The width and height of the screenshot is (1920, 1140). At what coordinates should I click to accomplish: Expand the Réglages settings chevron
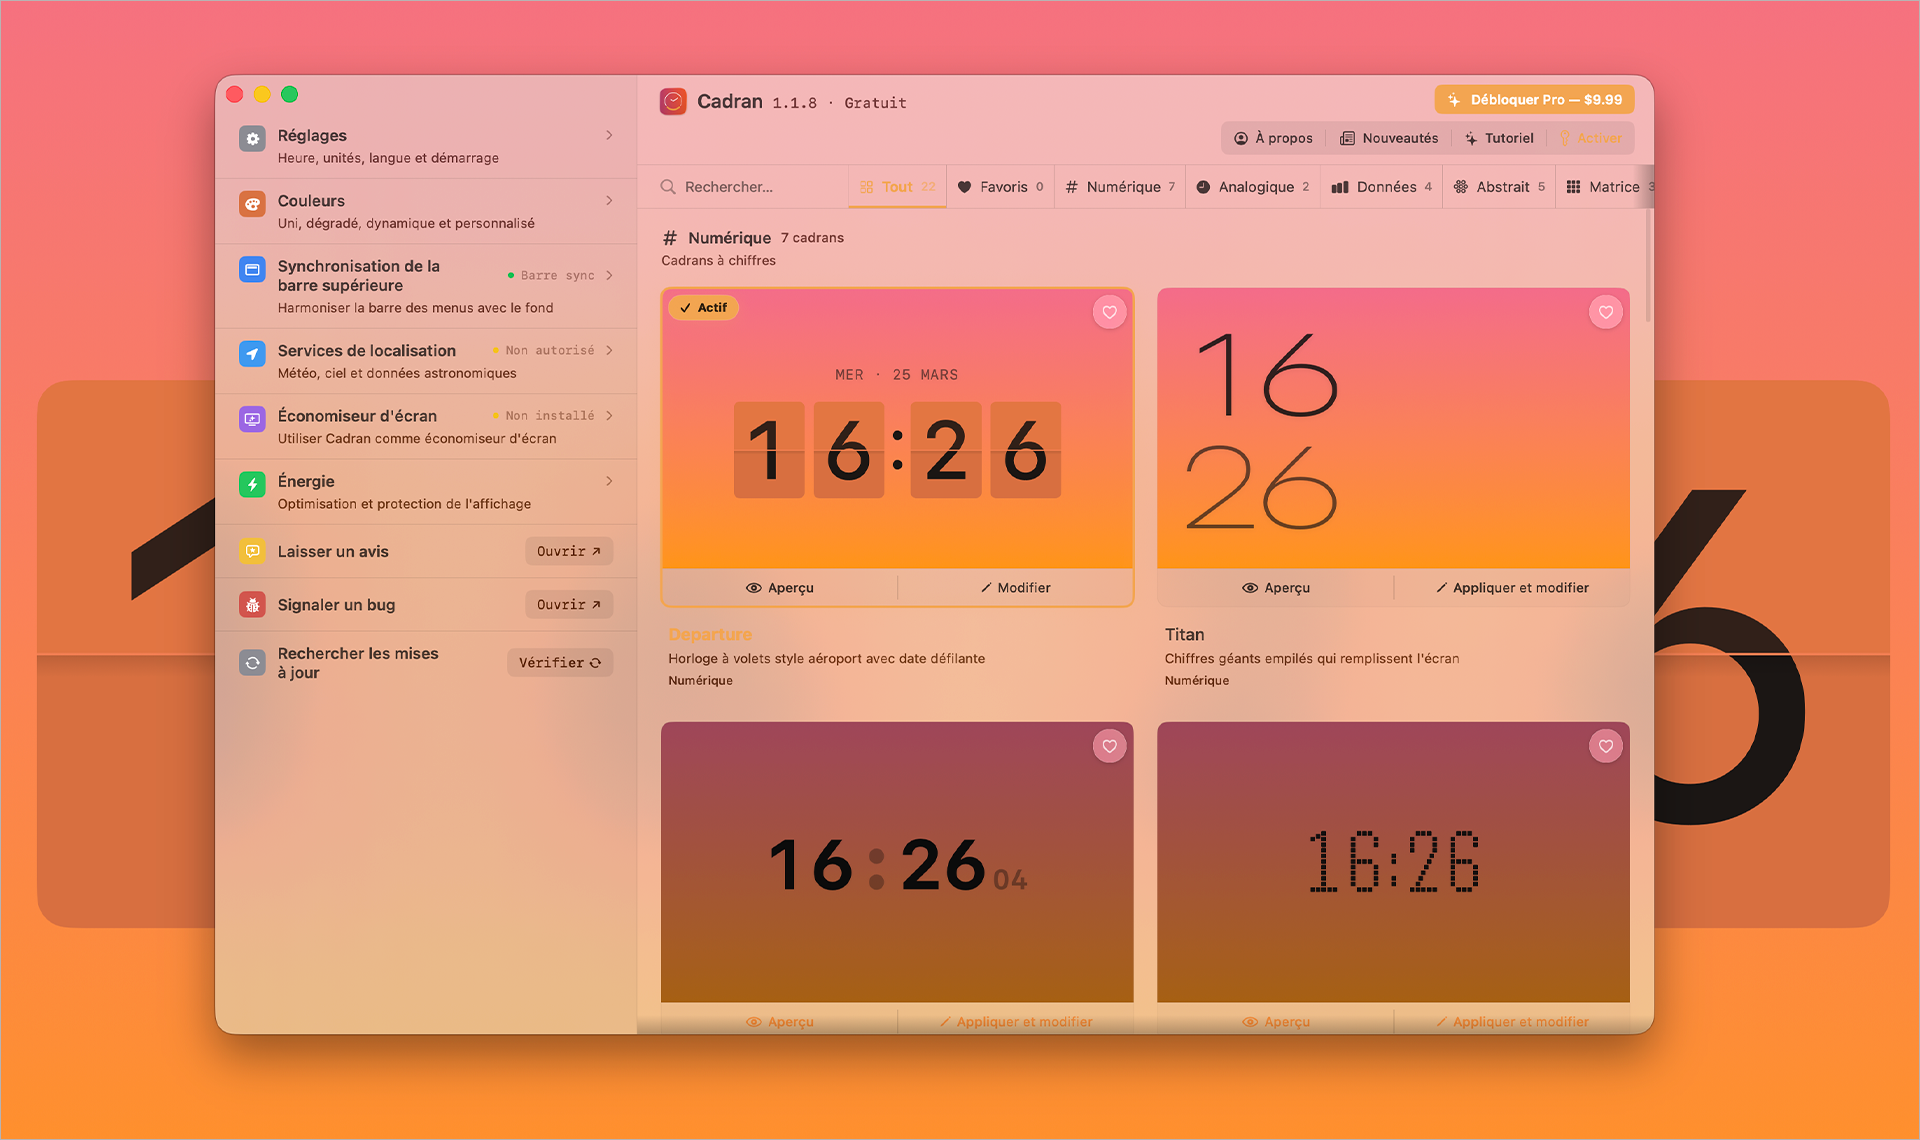coord(610,135)
